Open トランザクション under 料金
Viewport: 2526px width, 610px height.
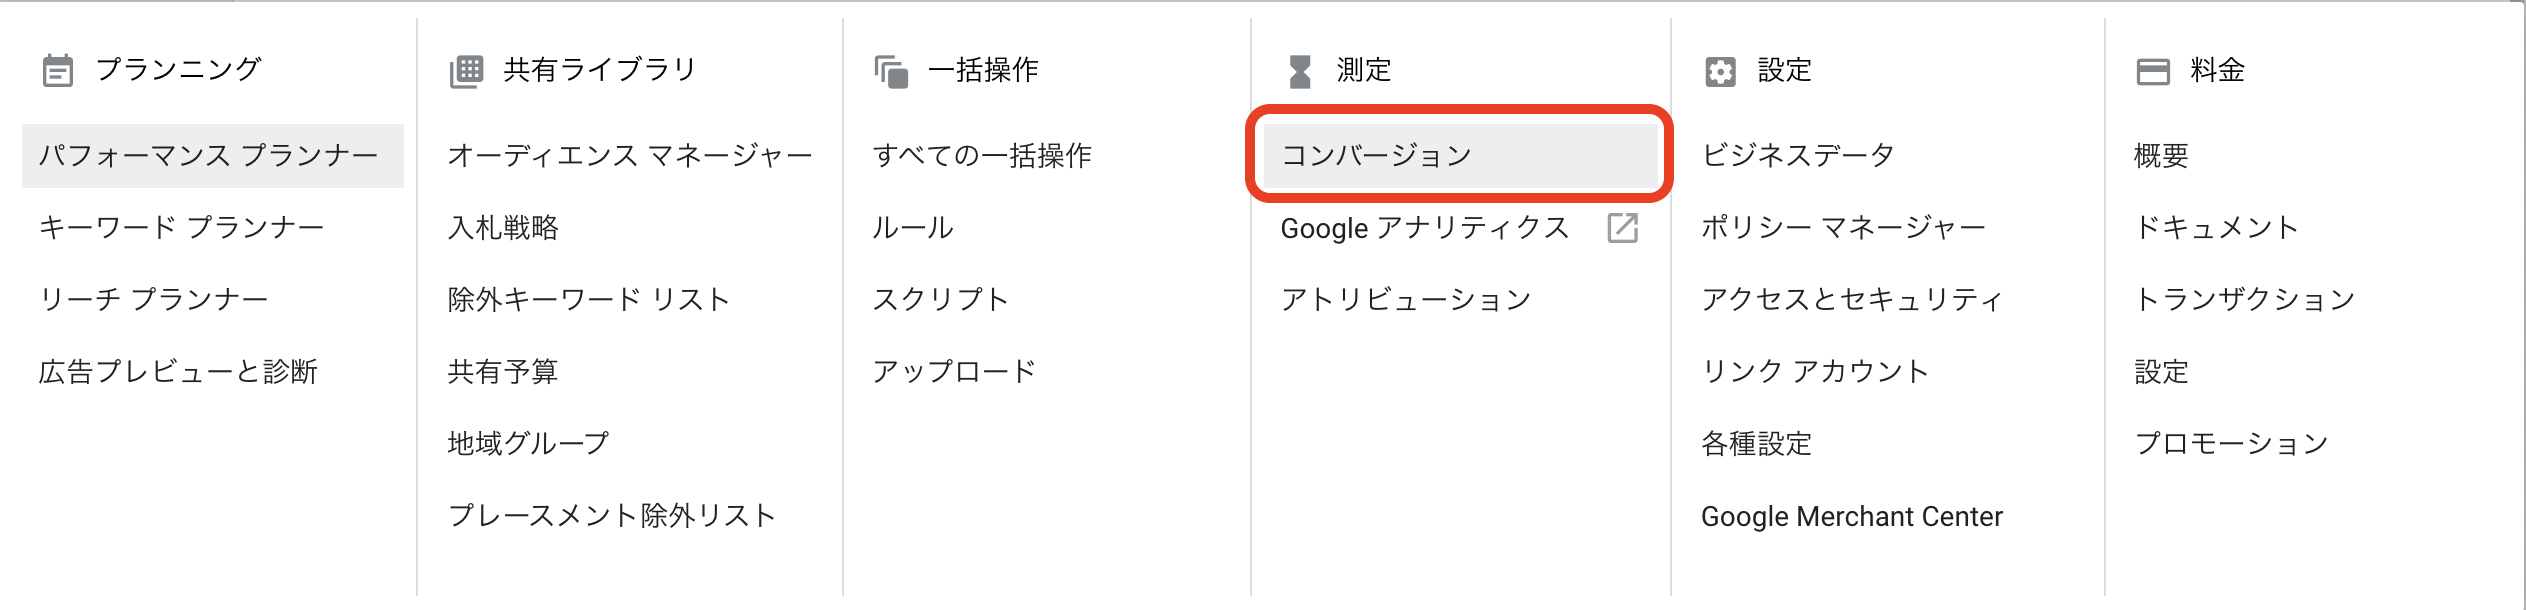pos(2245,299)
